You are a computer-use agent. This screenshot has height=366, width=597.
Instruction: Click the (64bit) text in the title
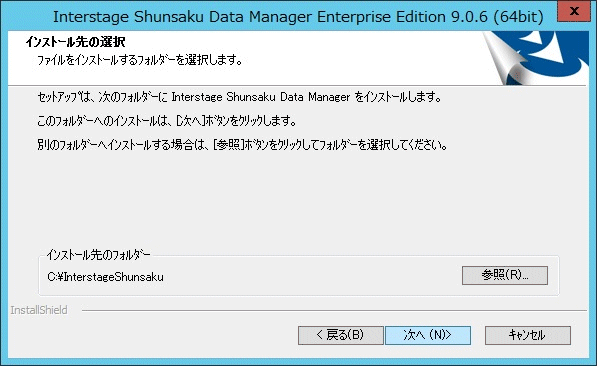(x=518, y=17)
